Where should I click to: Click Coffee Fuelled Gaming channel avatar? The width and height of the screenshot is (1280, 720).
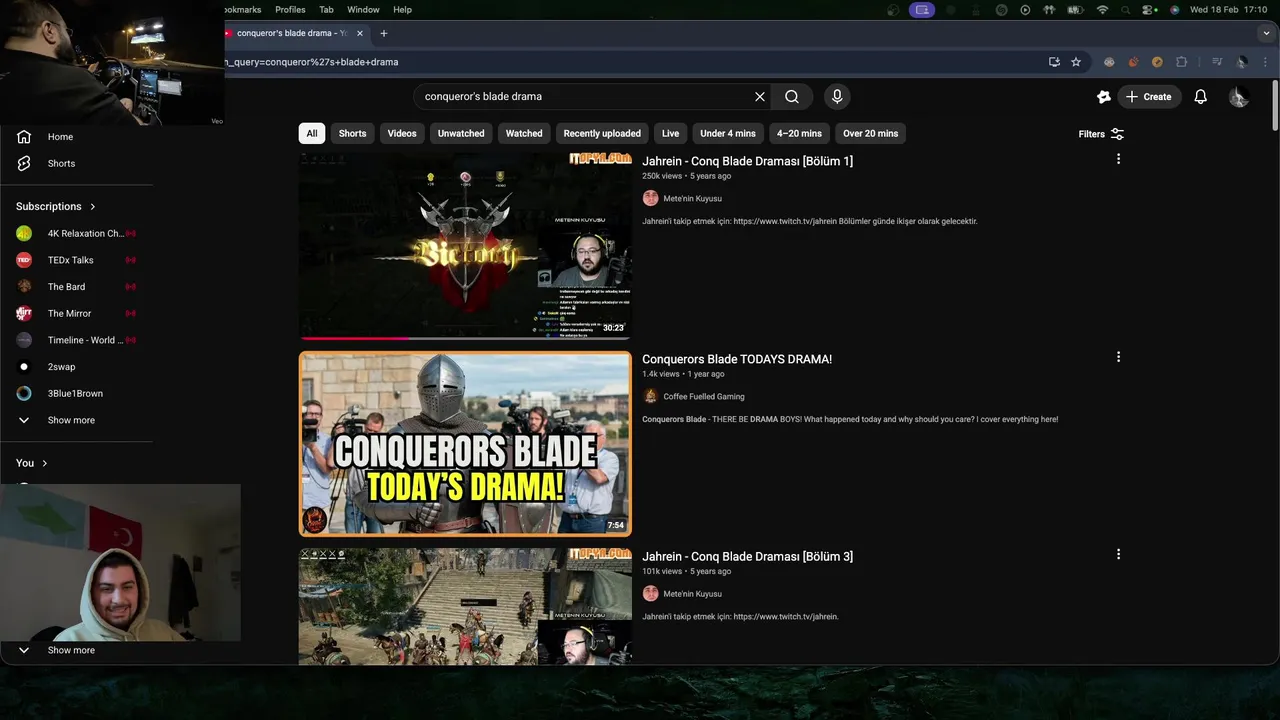[650, 396]
